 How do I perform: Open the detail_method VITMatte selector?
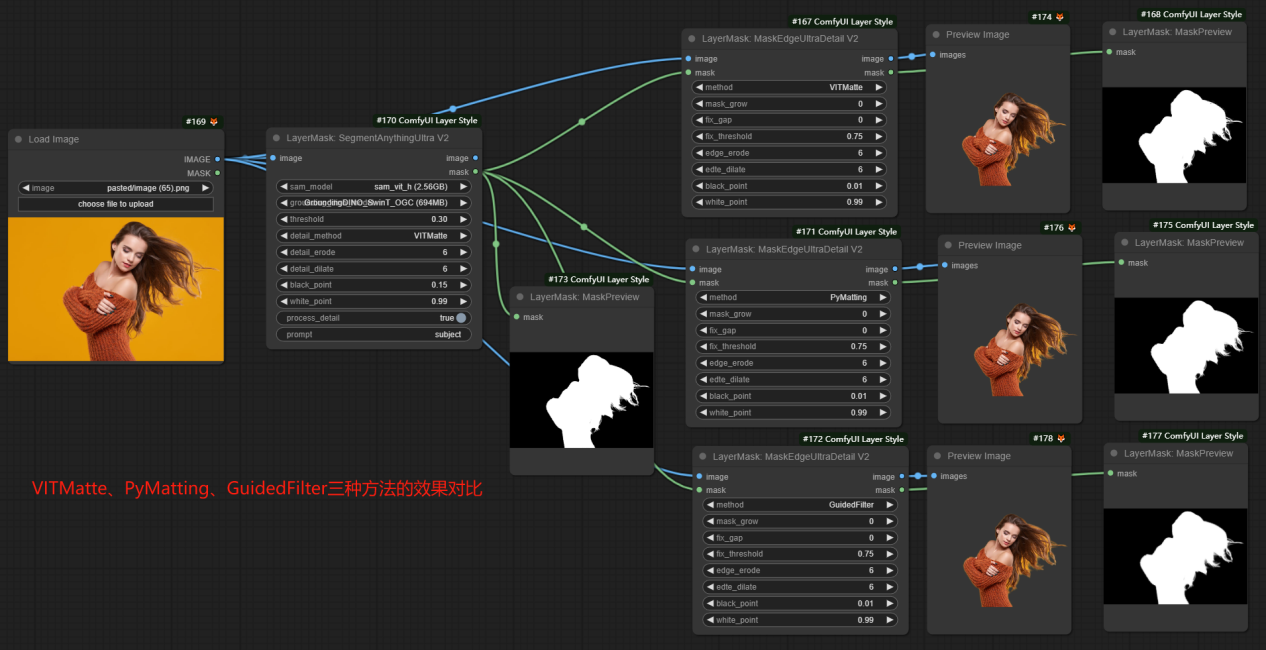373,236
